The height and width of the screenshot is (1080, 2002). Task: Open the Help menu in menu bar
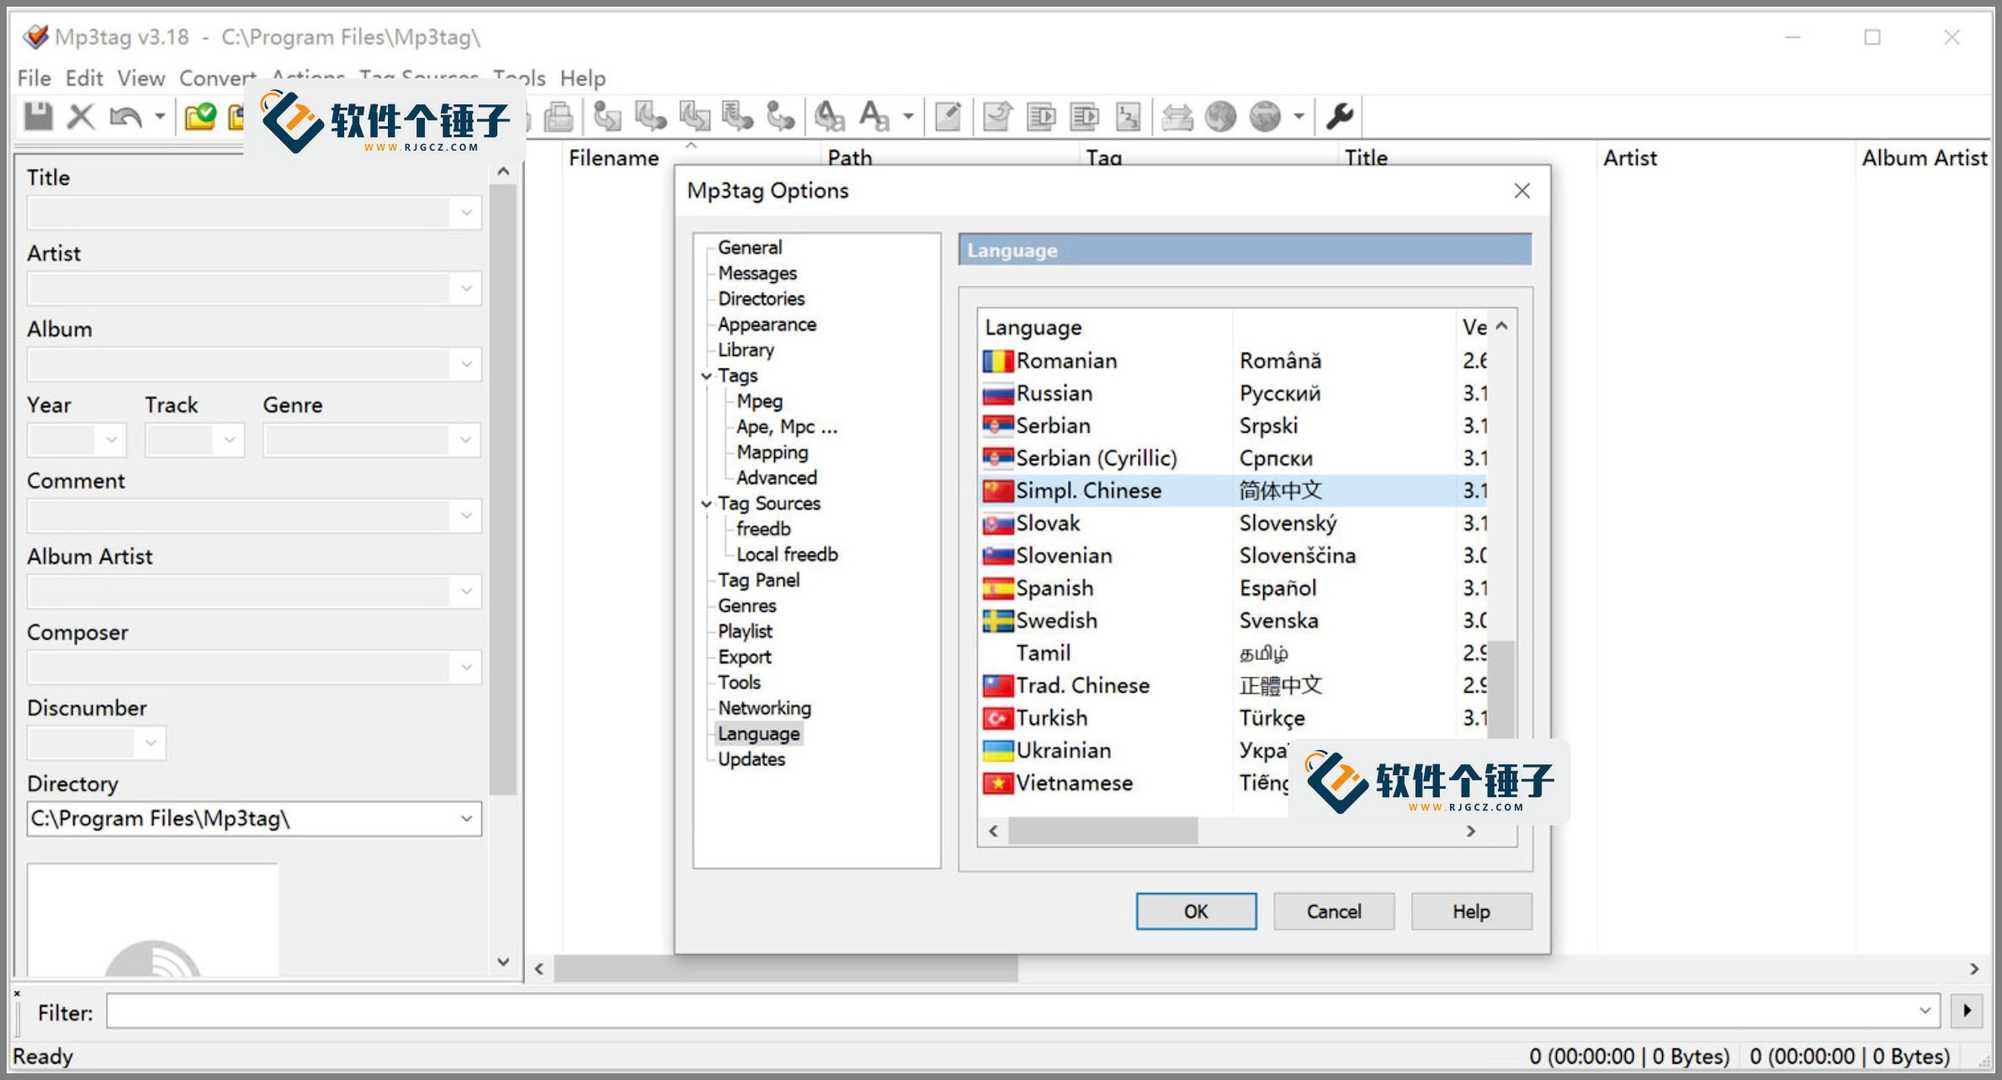point(582,78)
